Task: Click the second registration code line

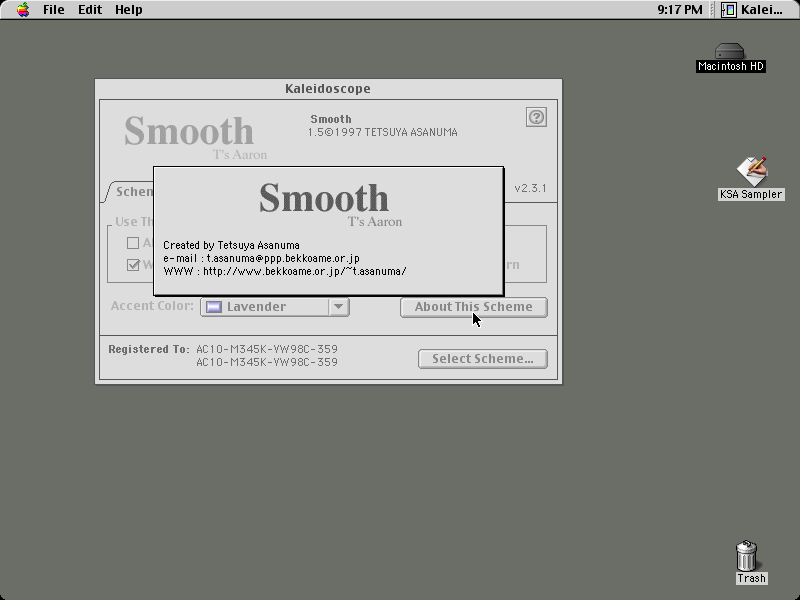Action: click(267, 362)
